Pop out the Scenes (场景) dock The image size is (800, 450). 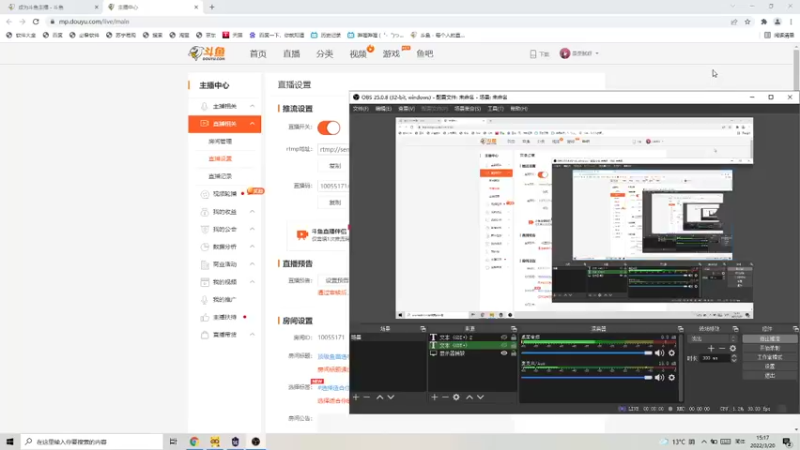[x=423, y=329]
